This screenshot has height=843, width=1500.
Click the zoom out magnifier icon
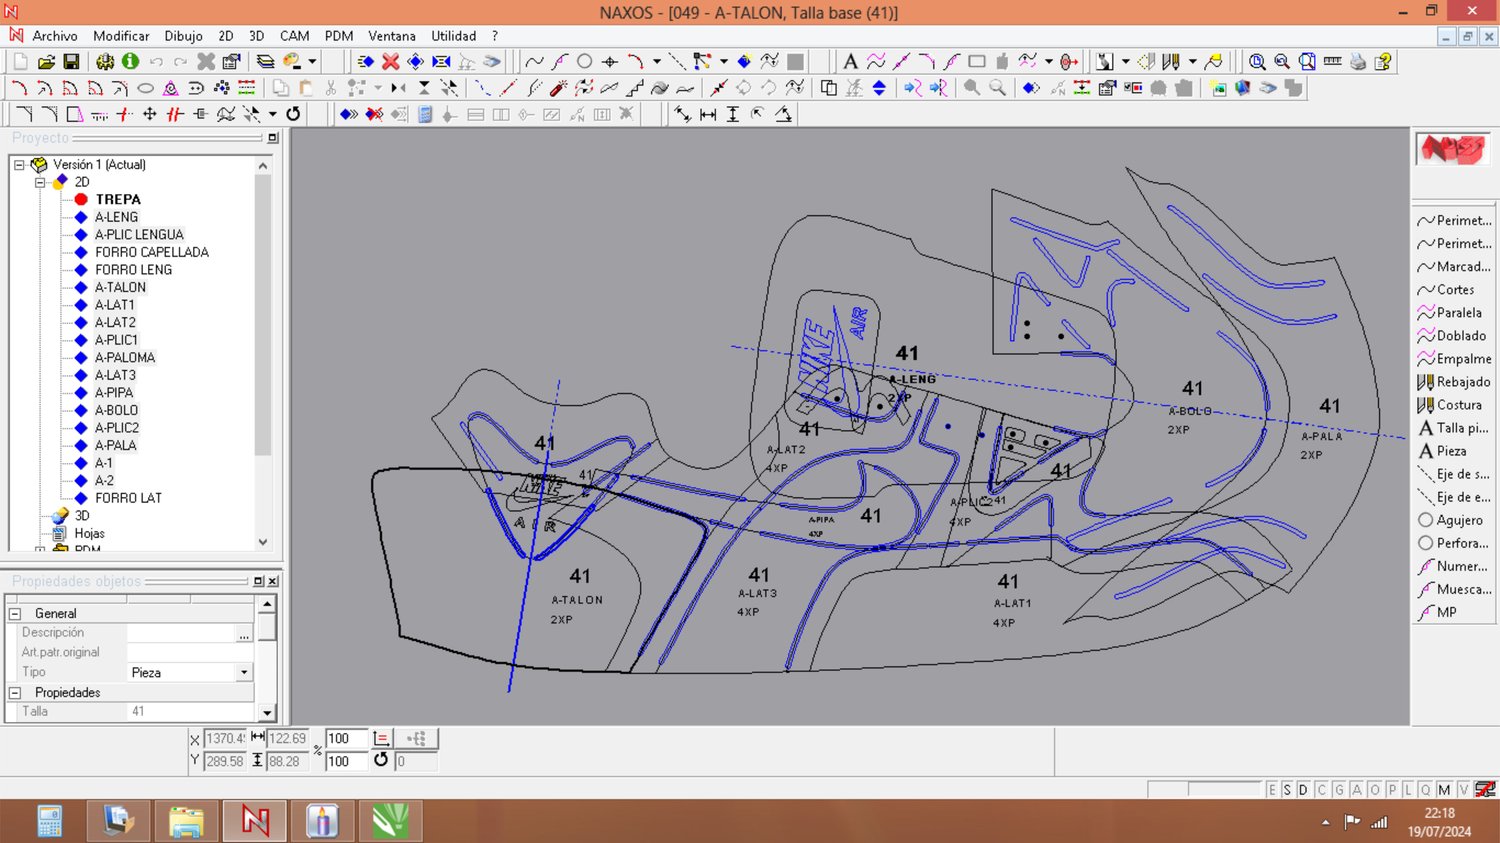tap(1282, 62)
